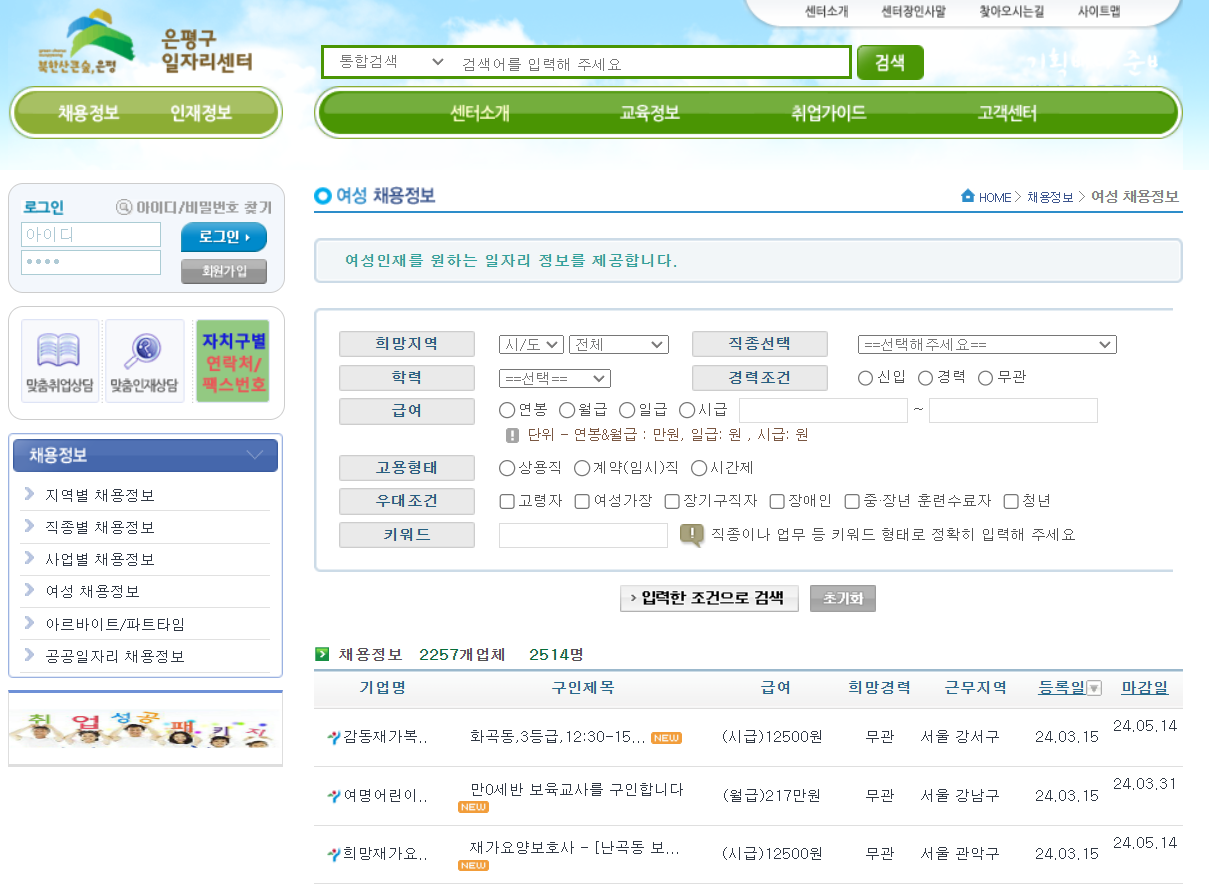Screen dimensions: 1209x888
Task: Open 지역별 채용정보 sidebar link
Action: click(100, 495)
